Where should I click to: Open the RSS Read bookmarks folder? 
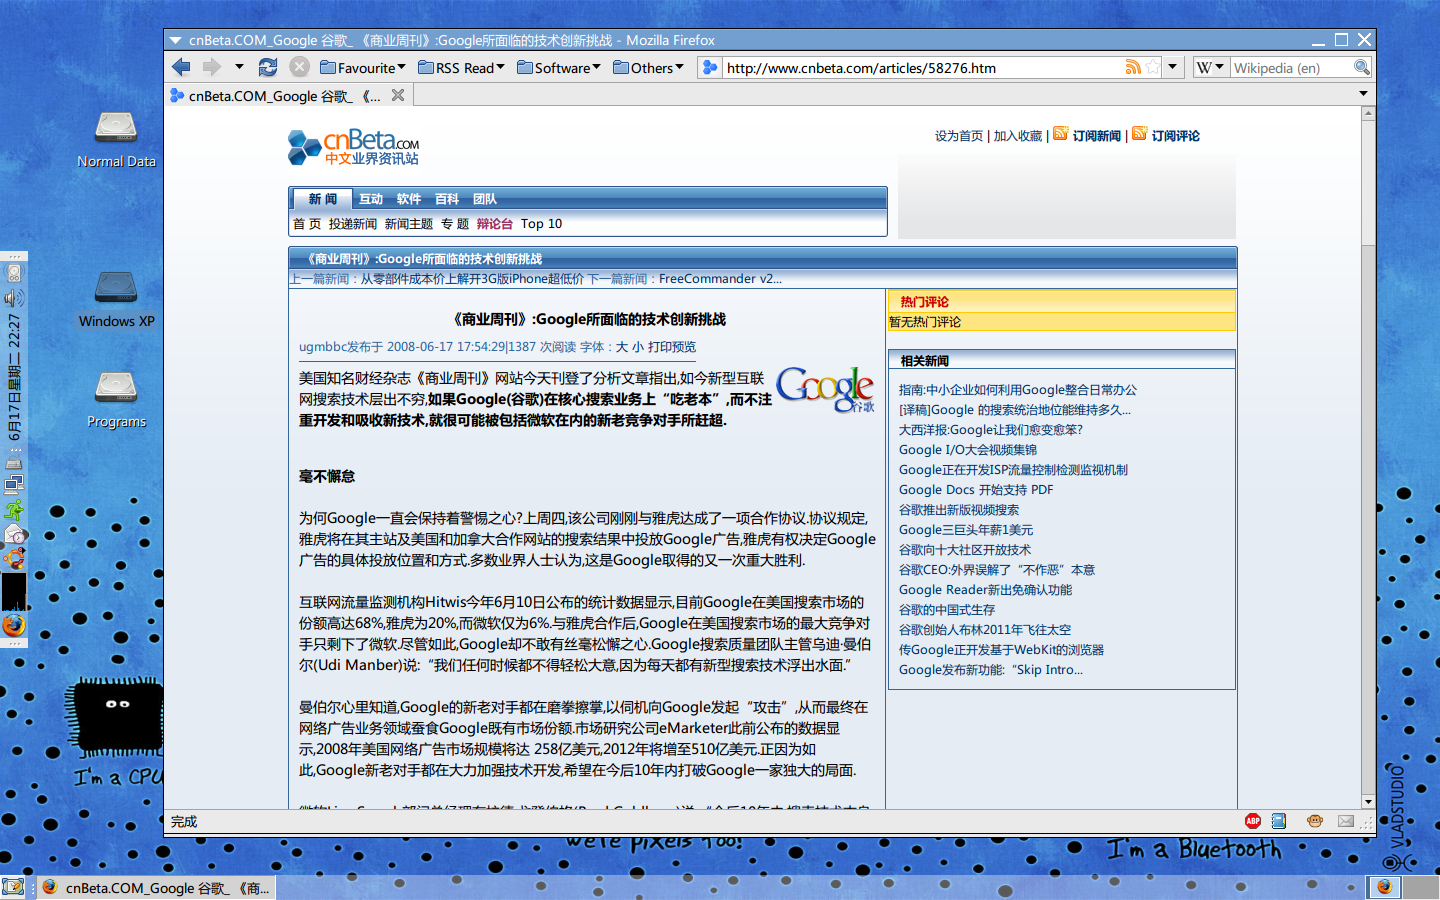tap(461, 68)
